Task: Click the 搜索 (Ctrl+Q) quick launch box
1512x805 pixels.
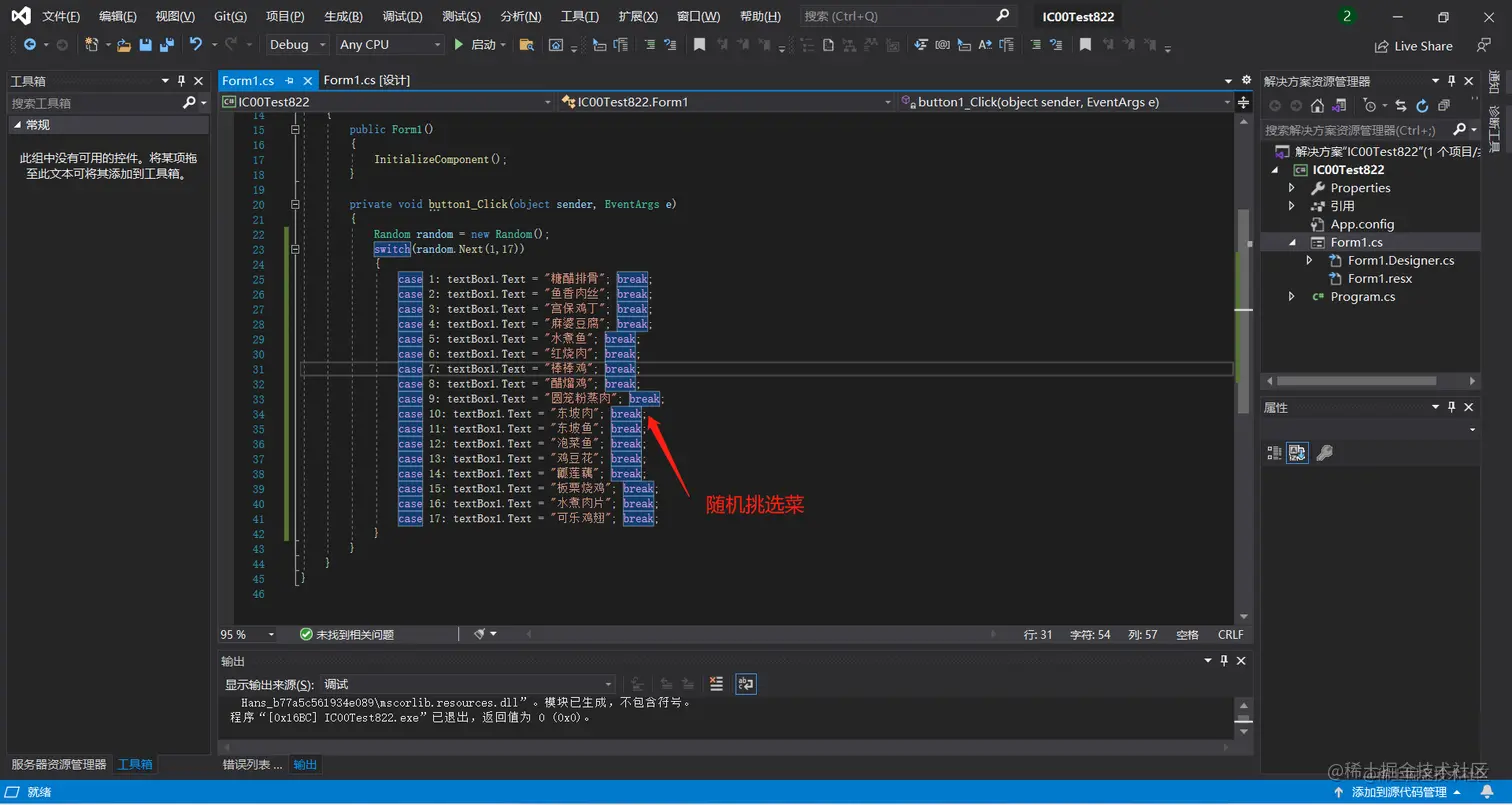Action: point(908,16)
